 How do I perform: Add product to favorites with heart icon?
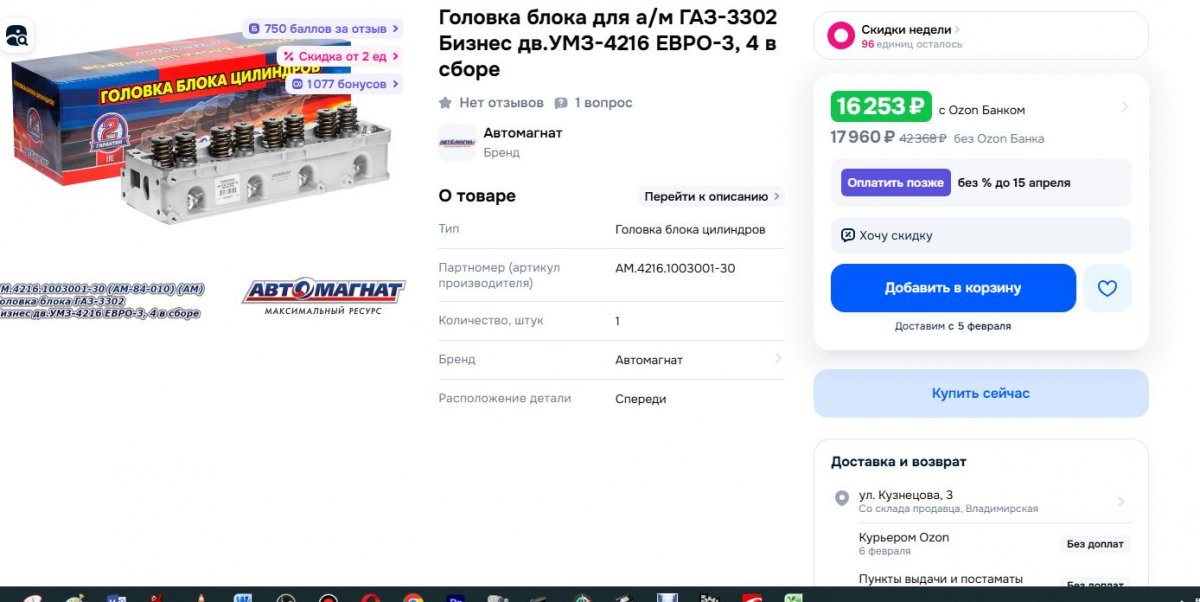coord(1107,288)
